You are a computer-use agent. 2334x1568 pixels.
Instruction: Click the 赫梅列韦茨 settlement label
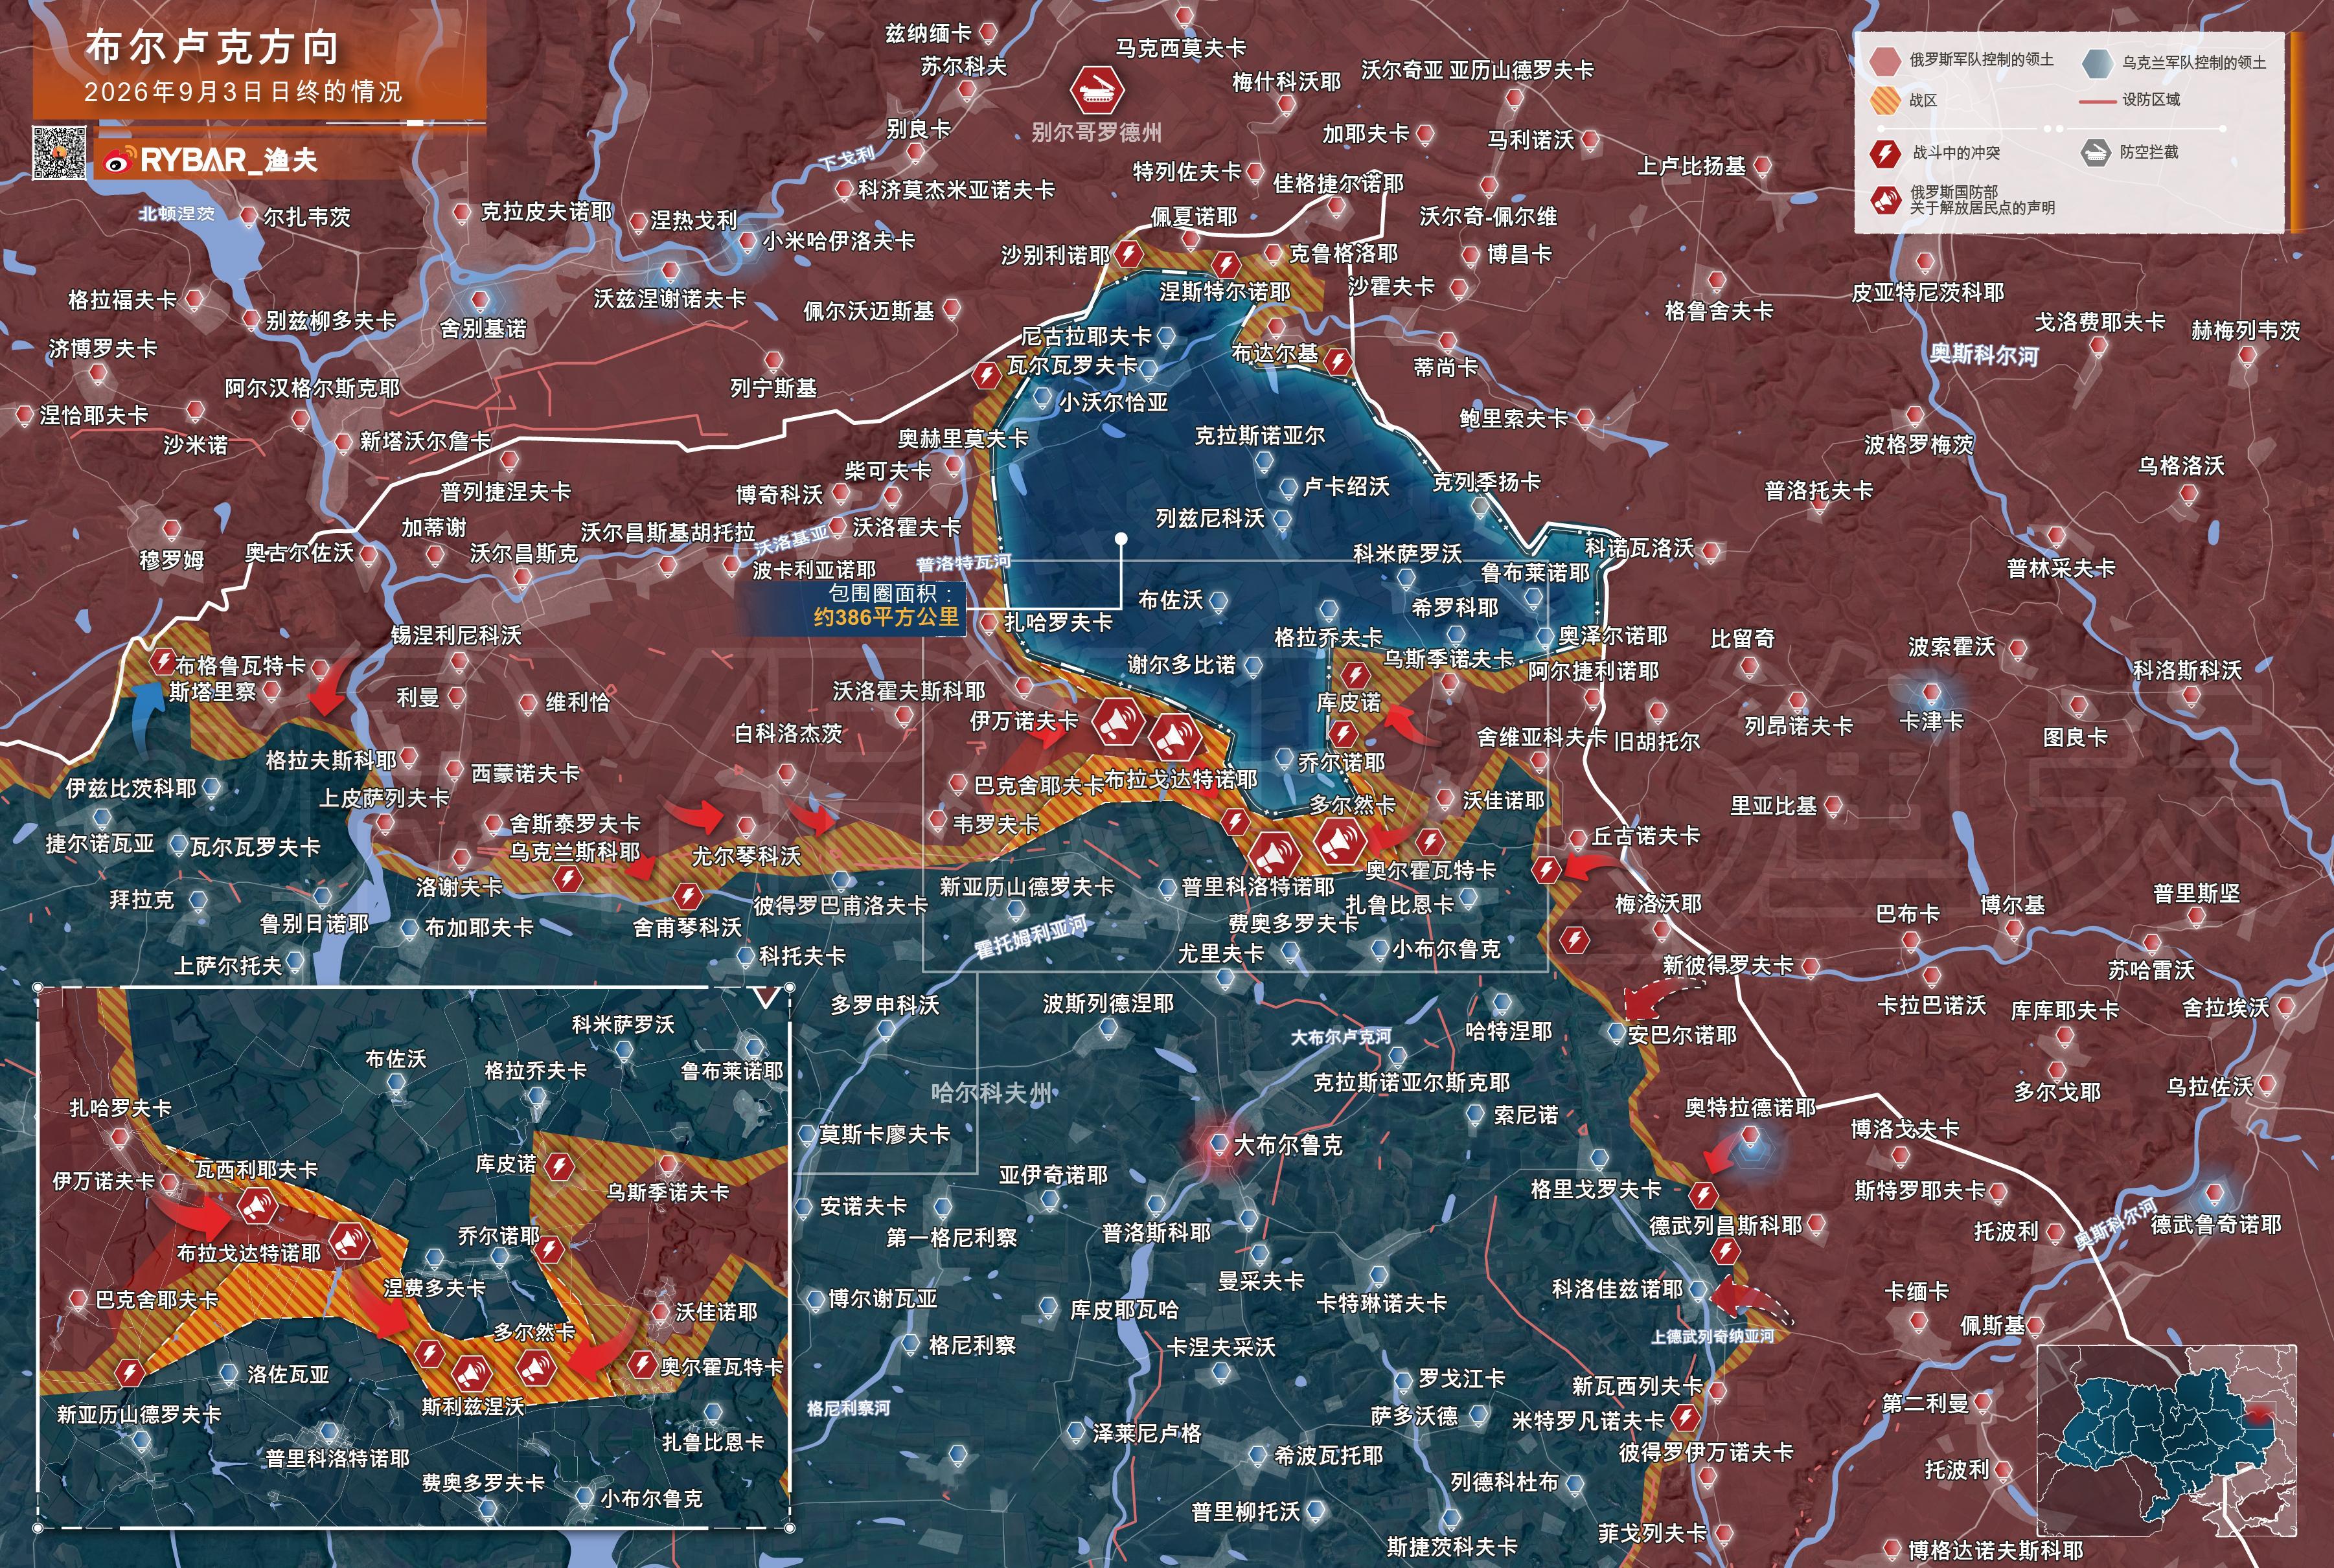pos(2246,330)
